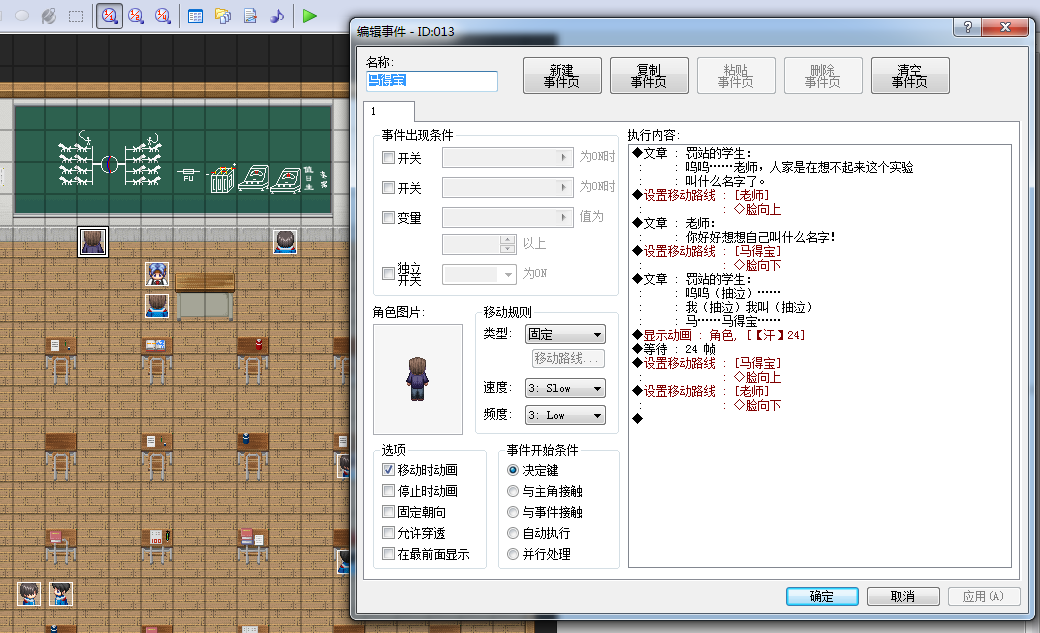This screenshot has width=1040, height=633.
Task: Set map zoom to 1/2 scale
Action: click(x=136, y=16)
